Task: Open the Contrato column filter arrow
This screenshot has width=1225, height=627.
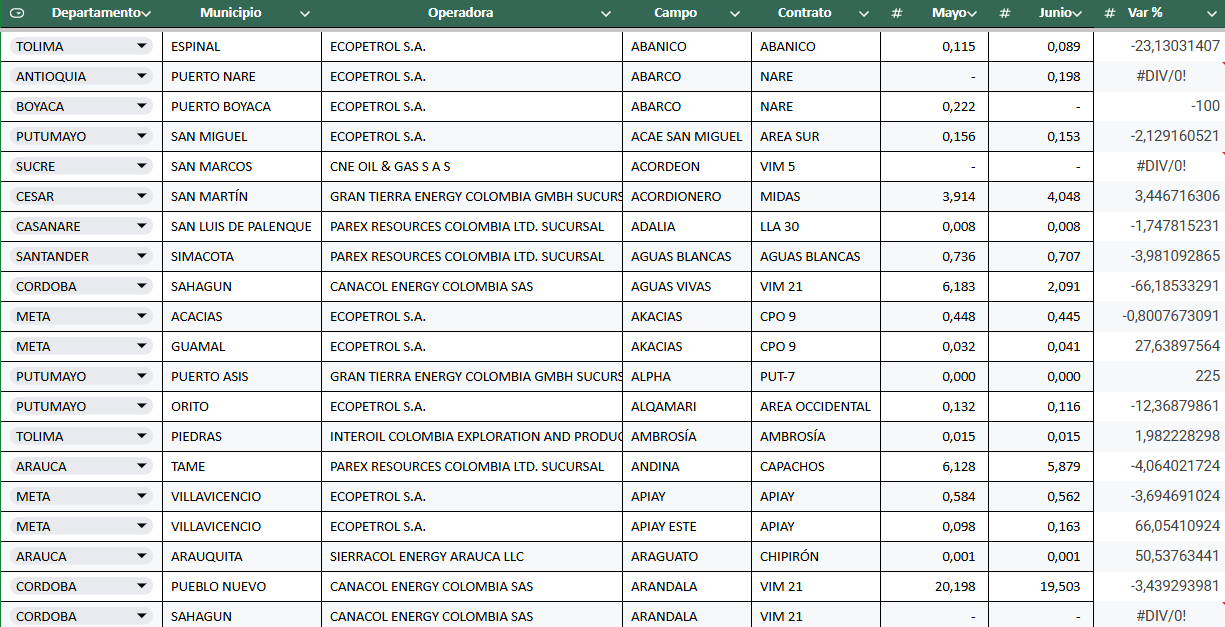Action: (x=865, y=14)
